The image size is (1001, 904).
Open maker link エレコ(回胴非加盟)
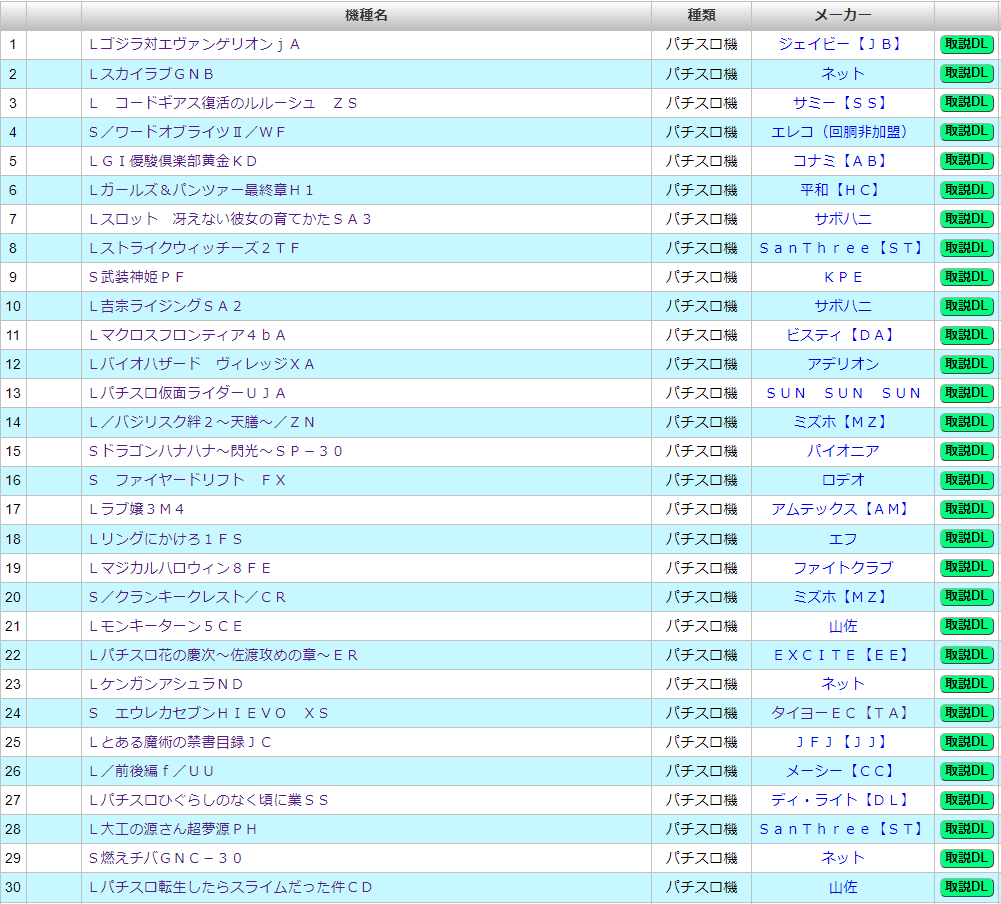tap(843, 132)
